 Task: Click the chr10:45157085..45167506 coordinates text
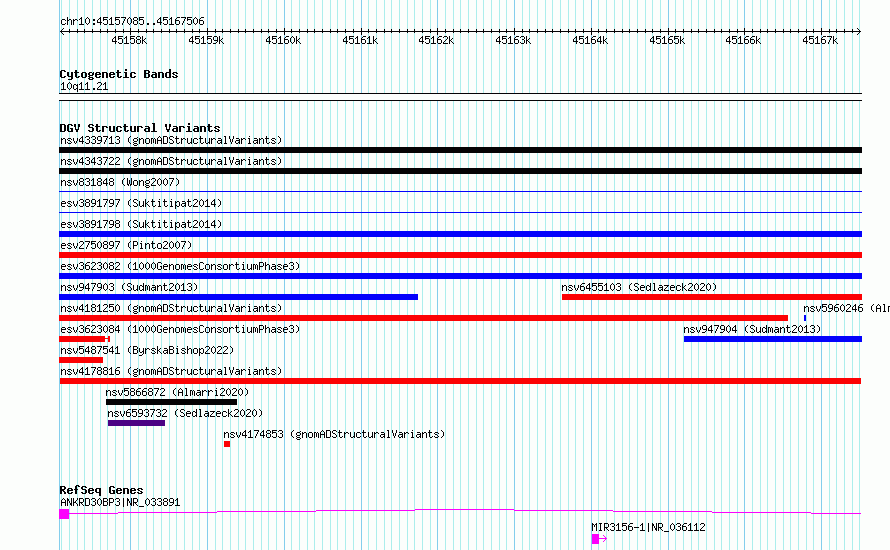[132, 21]
